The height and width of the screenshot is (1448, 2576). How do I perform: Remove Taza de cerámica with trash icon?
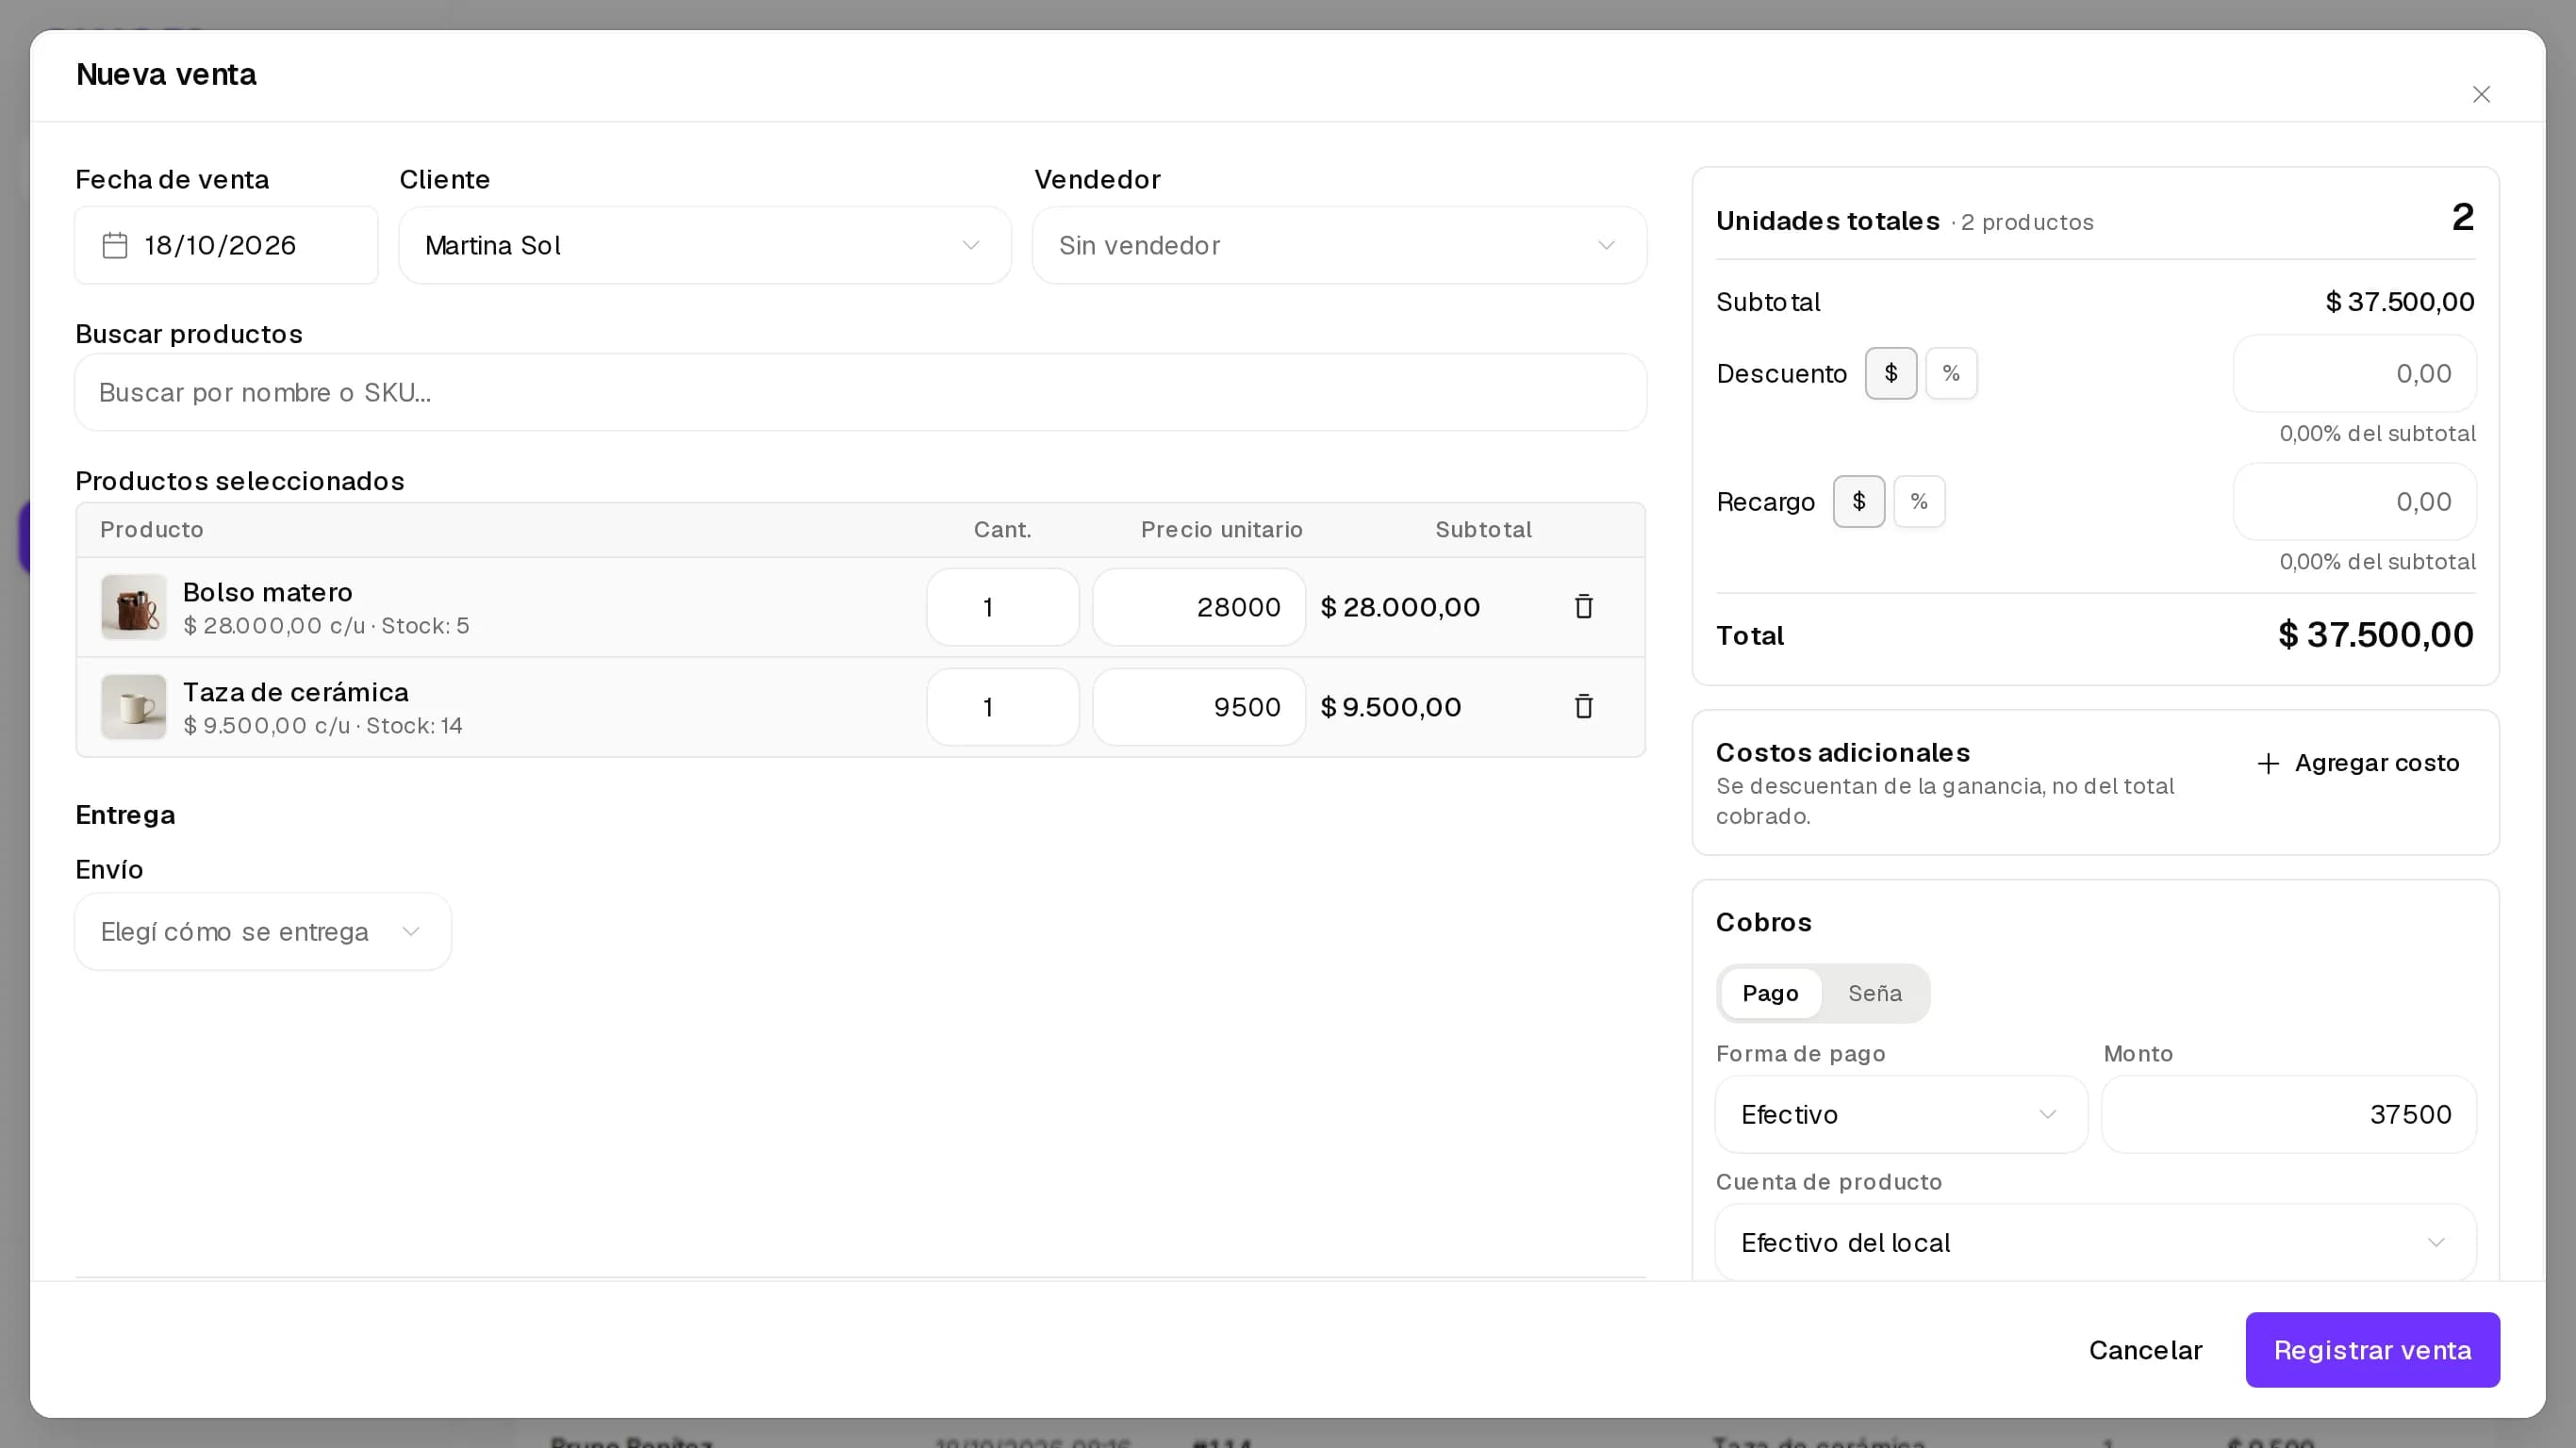(x=1583, y=707)
